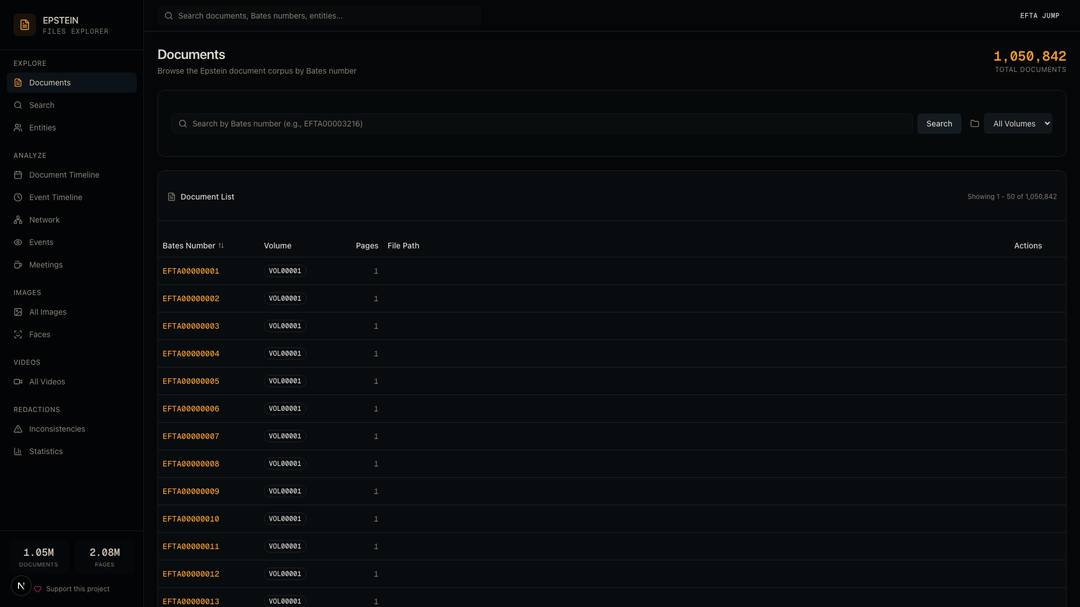Screen dimensions: 1080x607
Task: Go to the Entities section
Action: (x=42, y=128)
